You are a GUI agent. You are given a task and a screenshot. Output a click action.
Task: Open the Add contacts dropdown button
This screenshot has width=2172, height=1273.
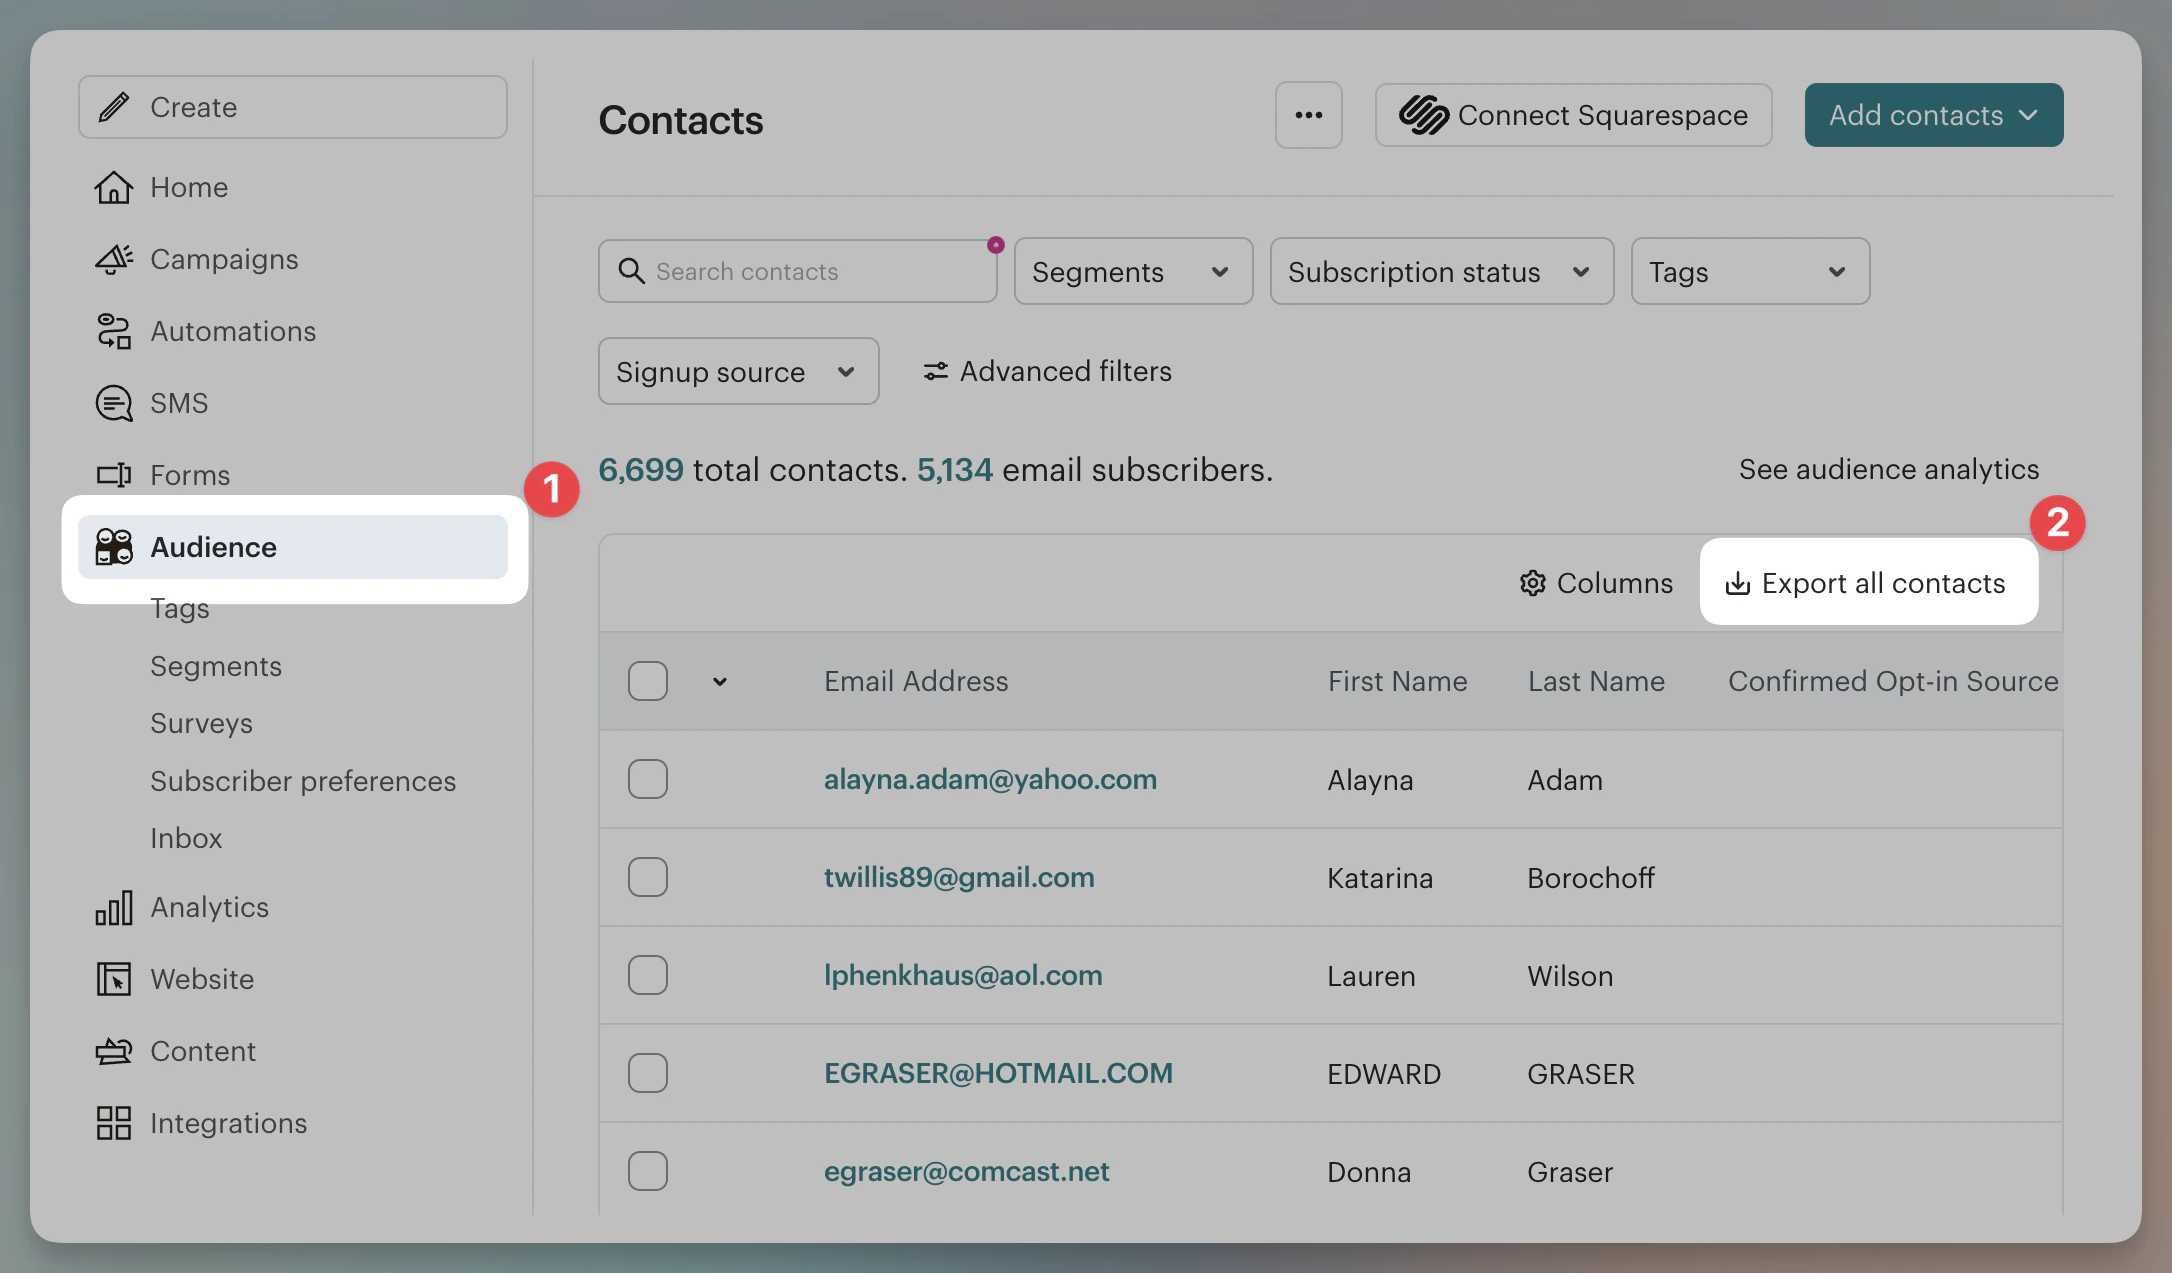tap(1934, 115)
